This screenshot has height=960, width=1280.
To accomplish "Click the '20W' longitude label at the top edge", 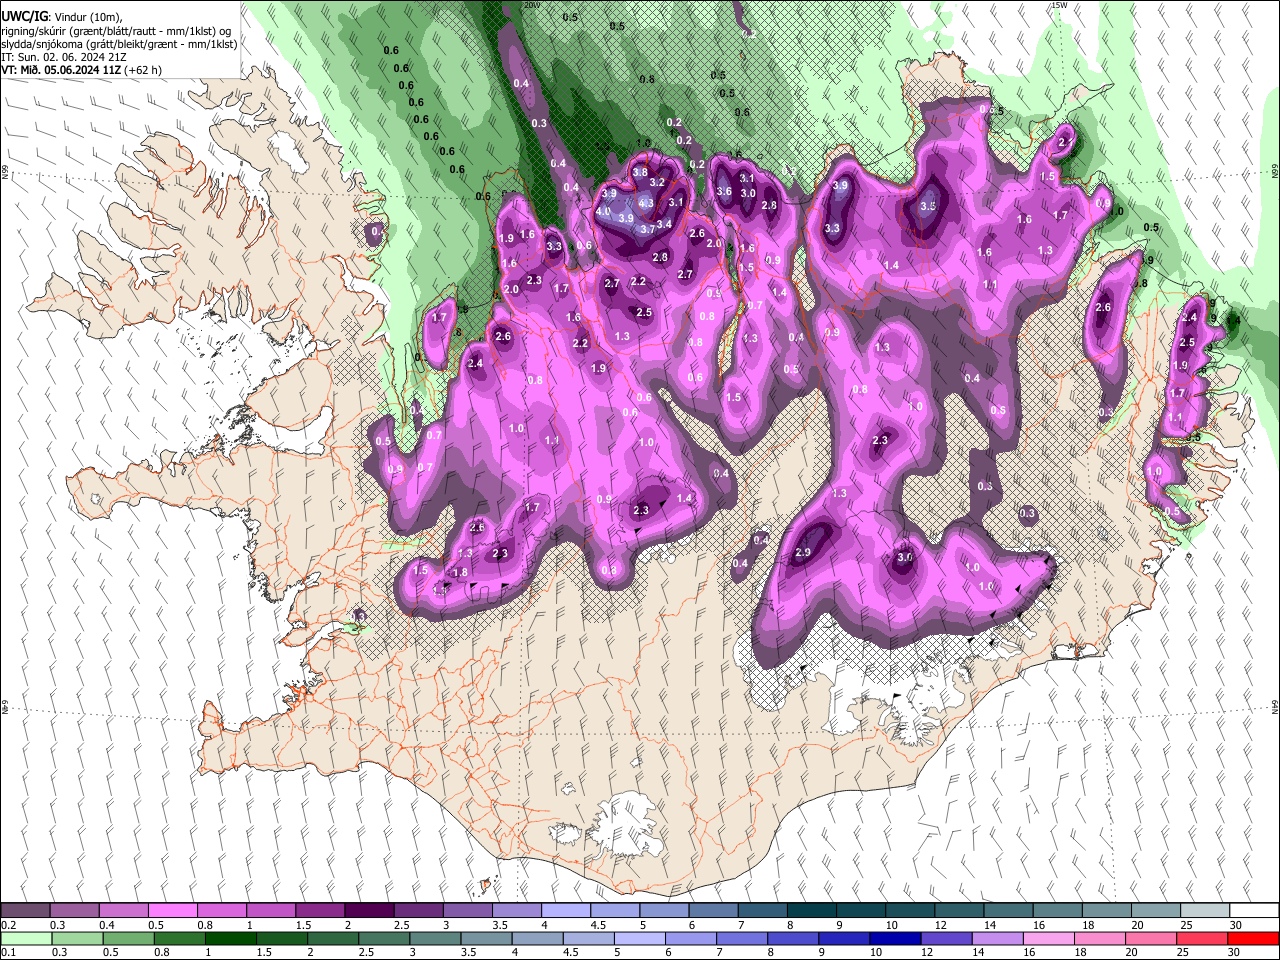I will pos(532,5).
